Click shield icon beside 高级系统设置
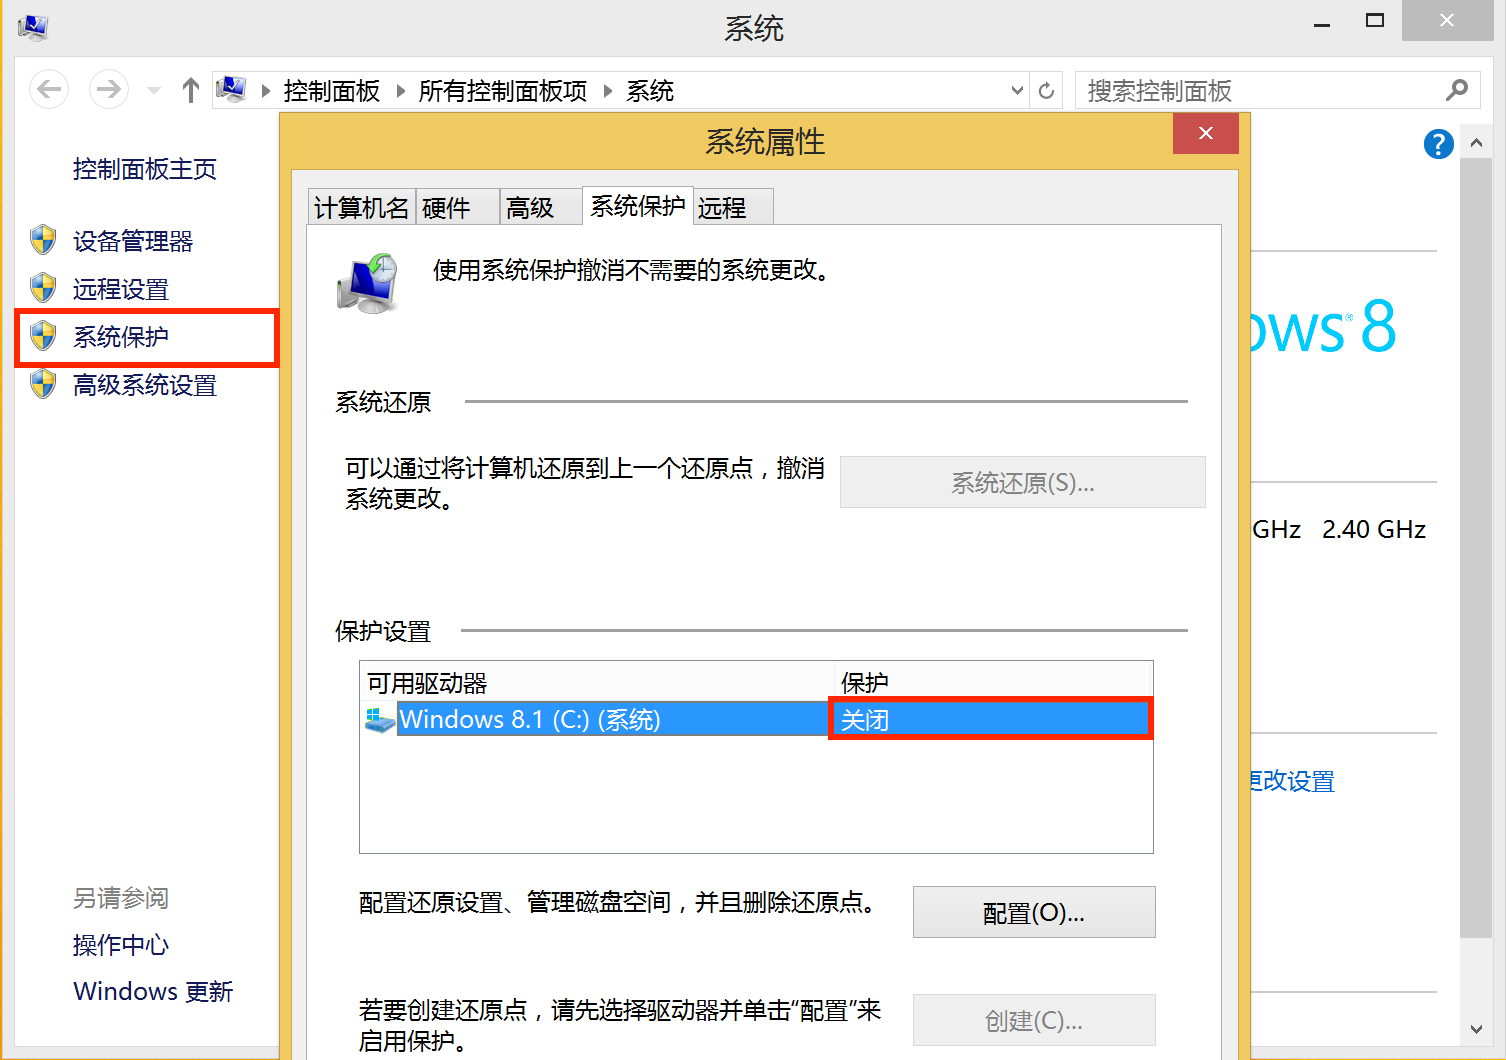 coord(43,384)
